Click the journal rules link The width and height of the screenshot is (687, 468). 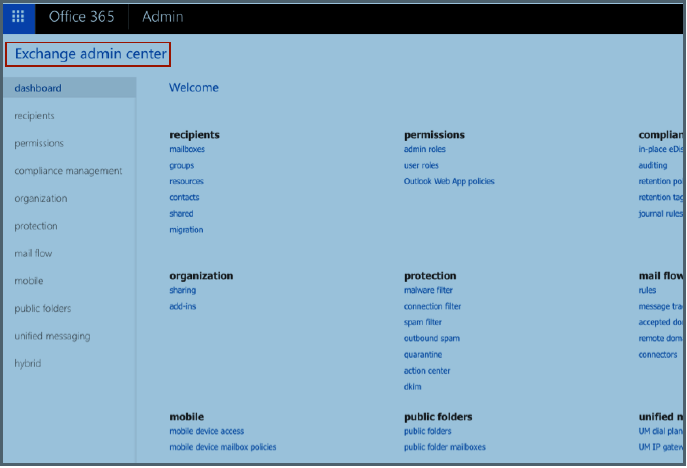(x=661, y=214)
